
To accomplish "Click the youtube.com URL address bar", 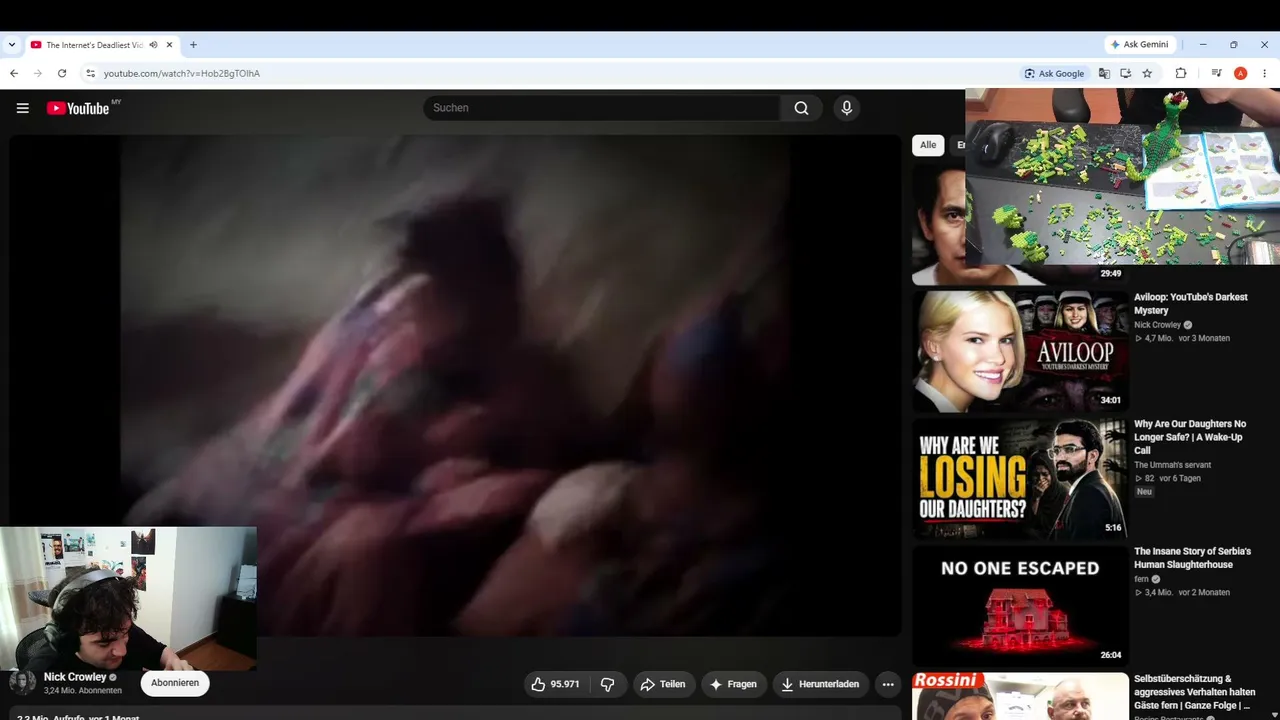I will coord(182,73).
